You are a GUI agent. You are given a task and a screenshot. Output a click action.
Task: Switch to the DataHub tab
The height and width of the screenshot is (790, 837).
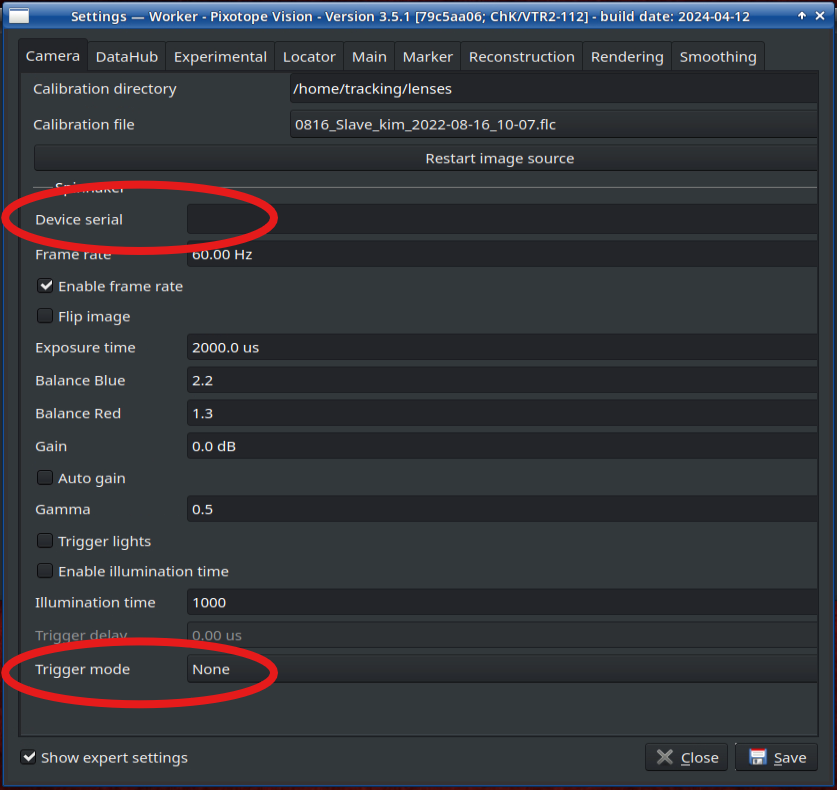coord(125,57)
